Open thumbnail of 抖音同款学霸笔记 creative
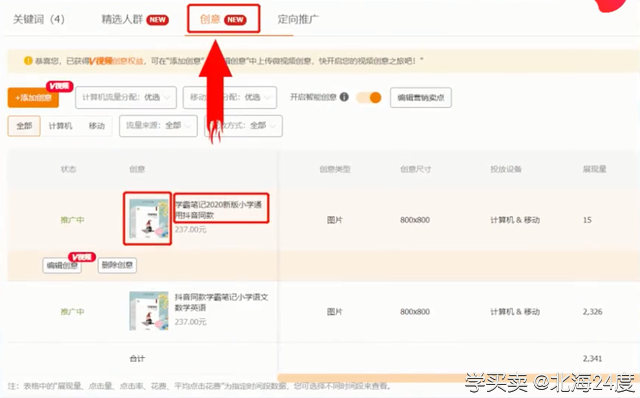Image resolution: width=640 pixels, height=398 pixels. [149, 311]
